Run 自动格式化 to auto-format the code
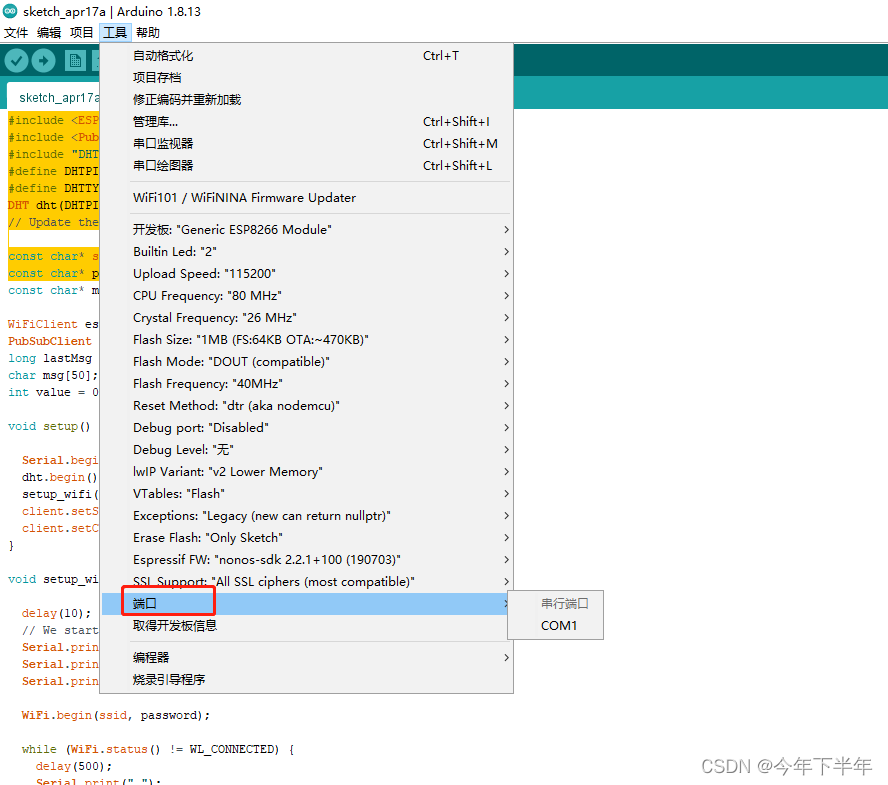 coord(167,55)
